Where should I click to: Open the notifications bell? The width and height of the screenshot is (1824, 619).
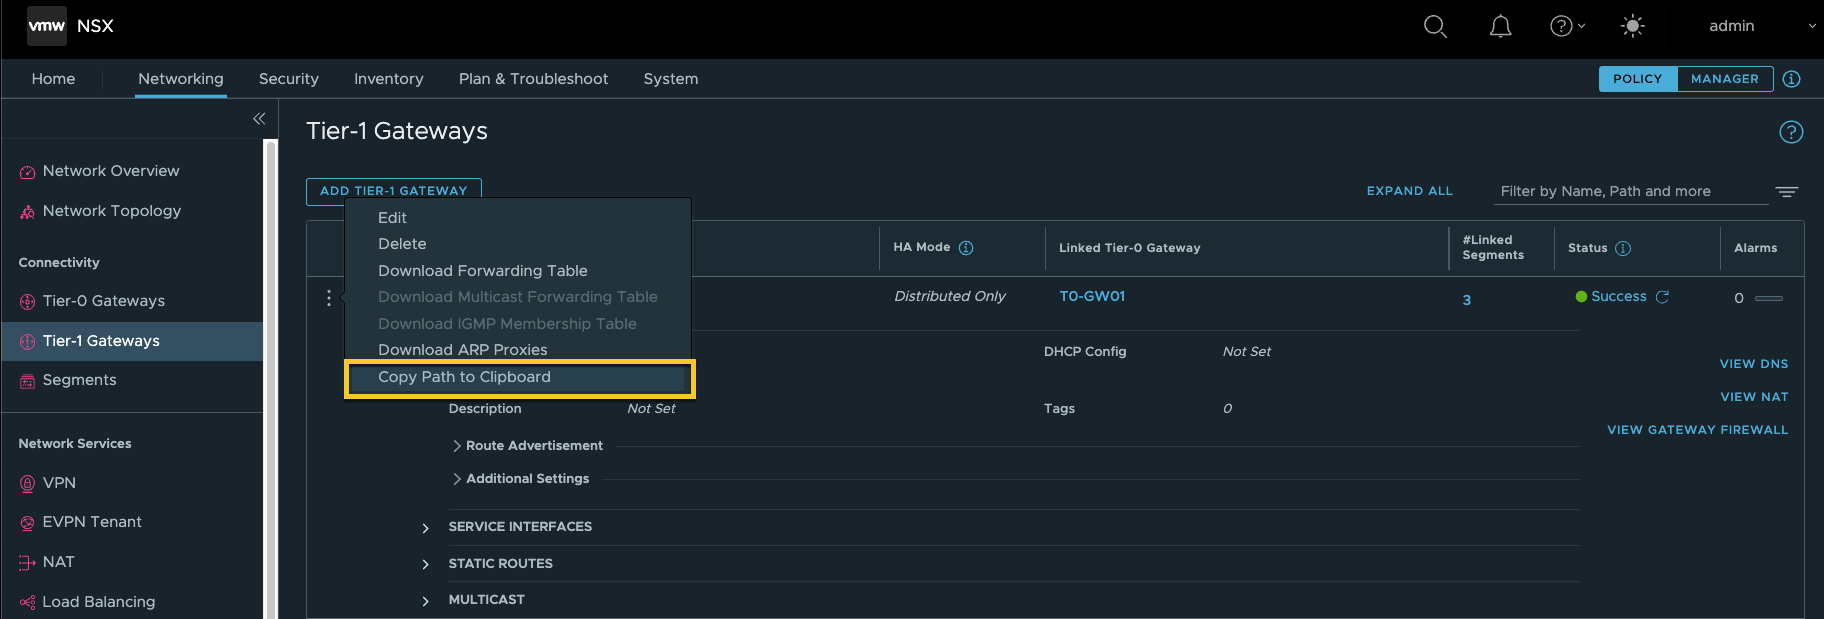1500,27
